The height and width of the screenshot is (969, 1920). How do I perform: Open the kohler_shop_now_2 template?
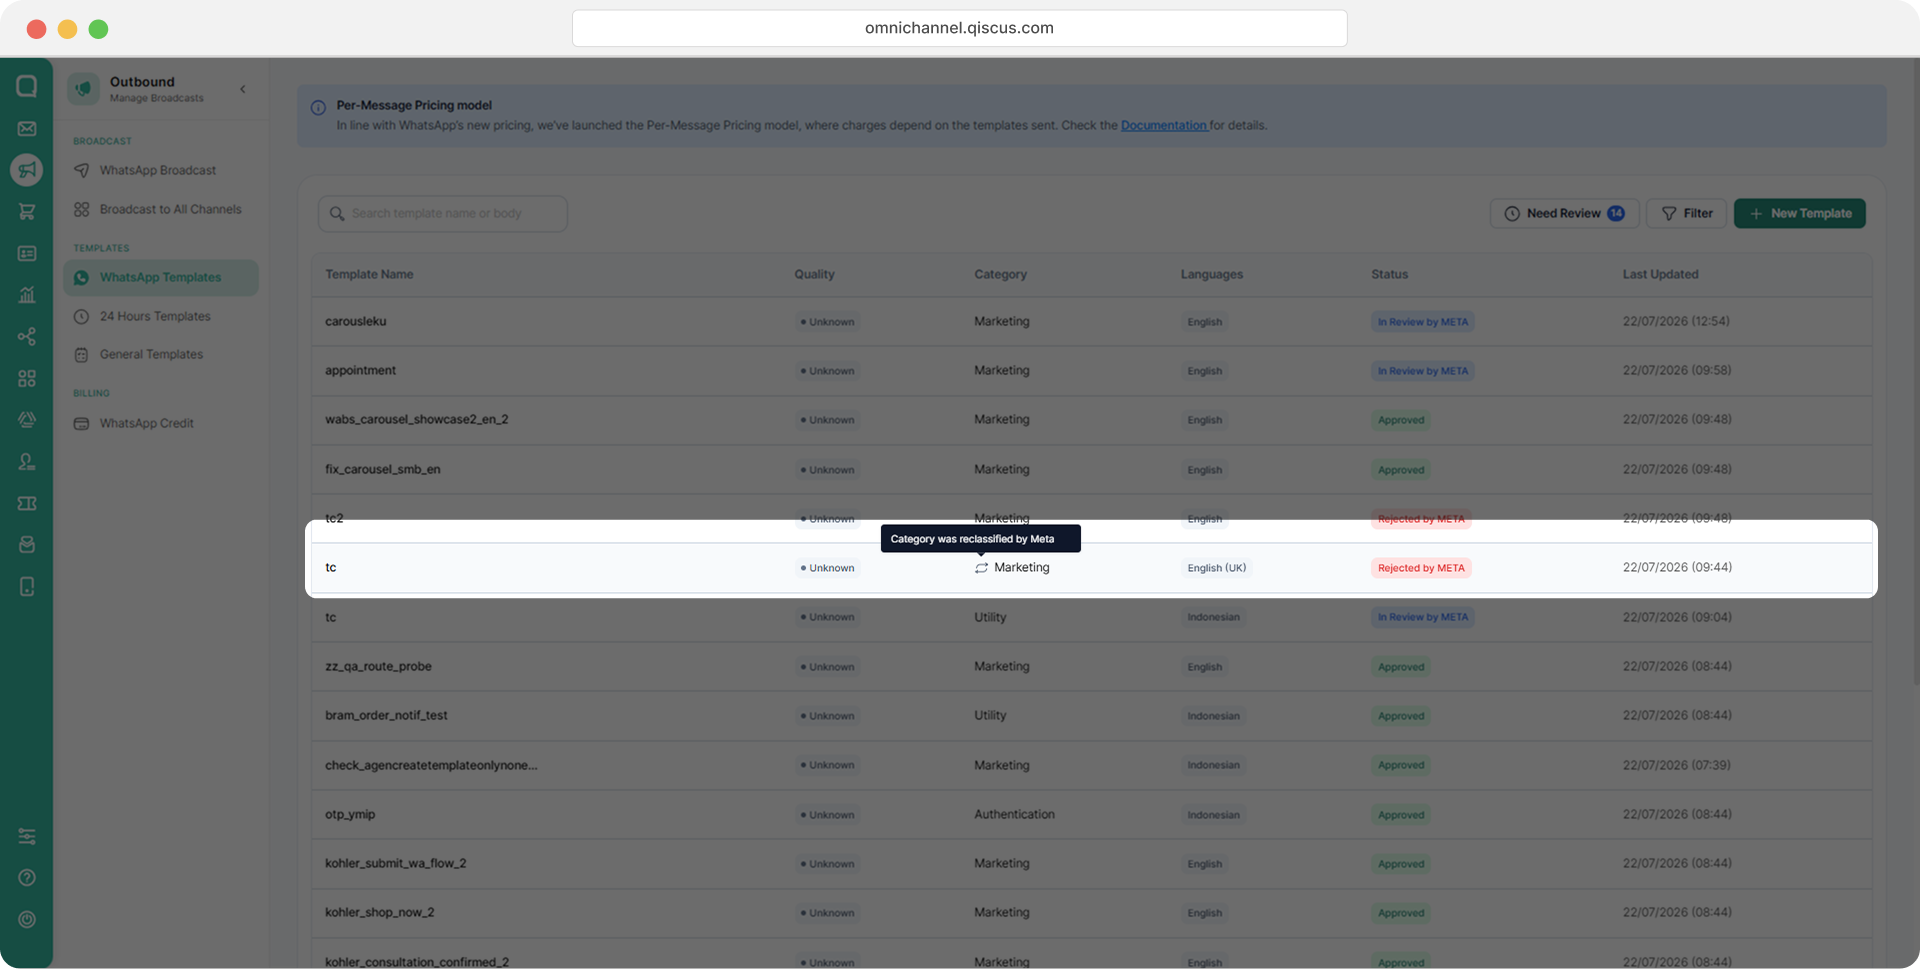[1091, 912]
